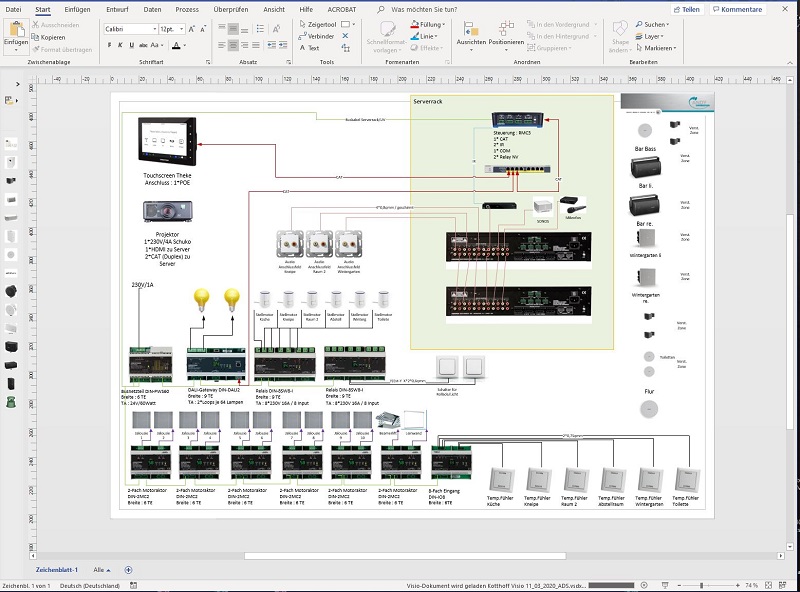Open the Positionieren position menu
Image resolution: width=800 pixels, height=592 pixels.
coord(506,34)
